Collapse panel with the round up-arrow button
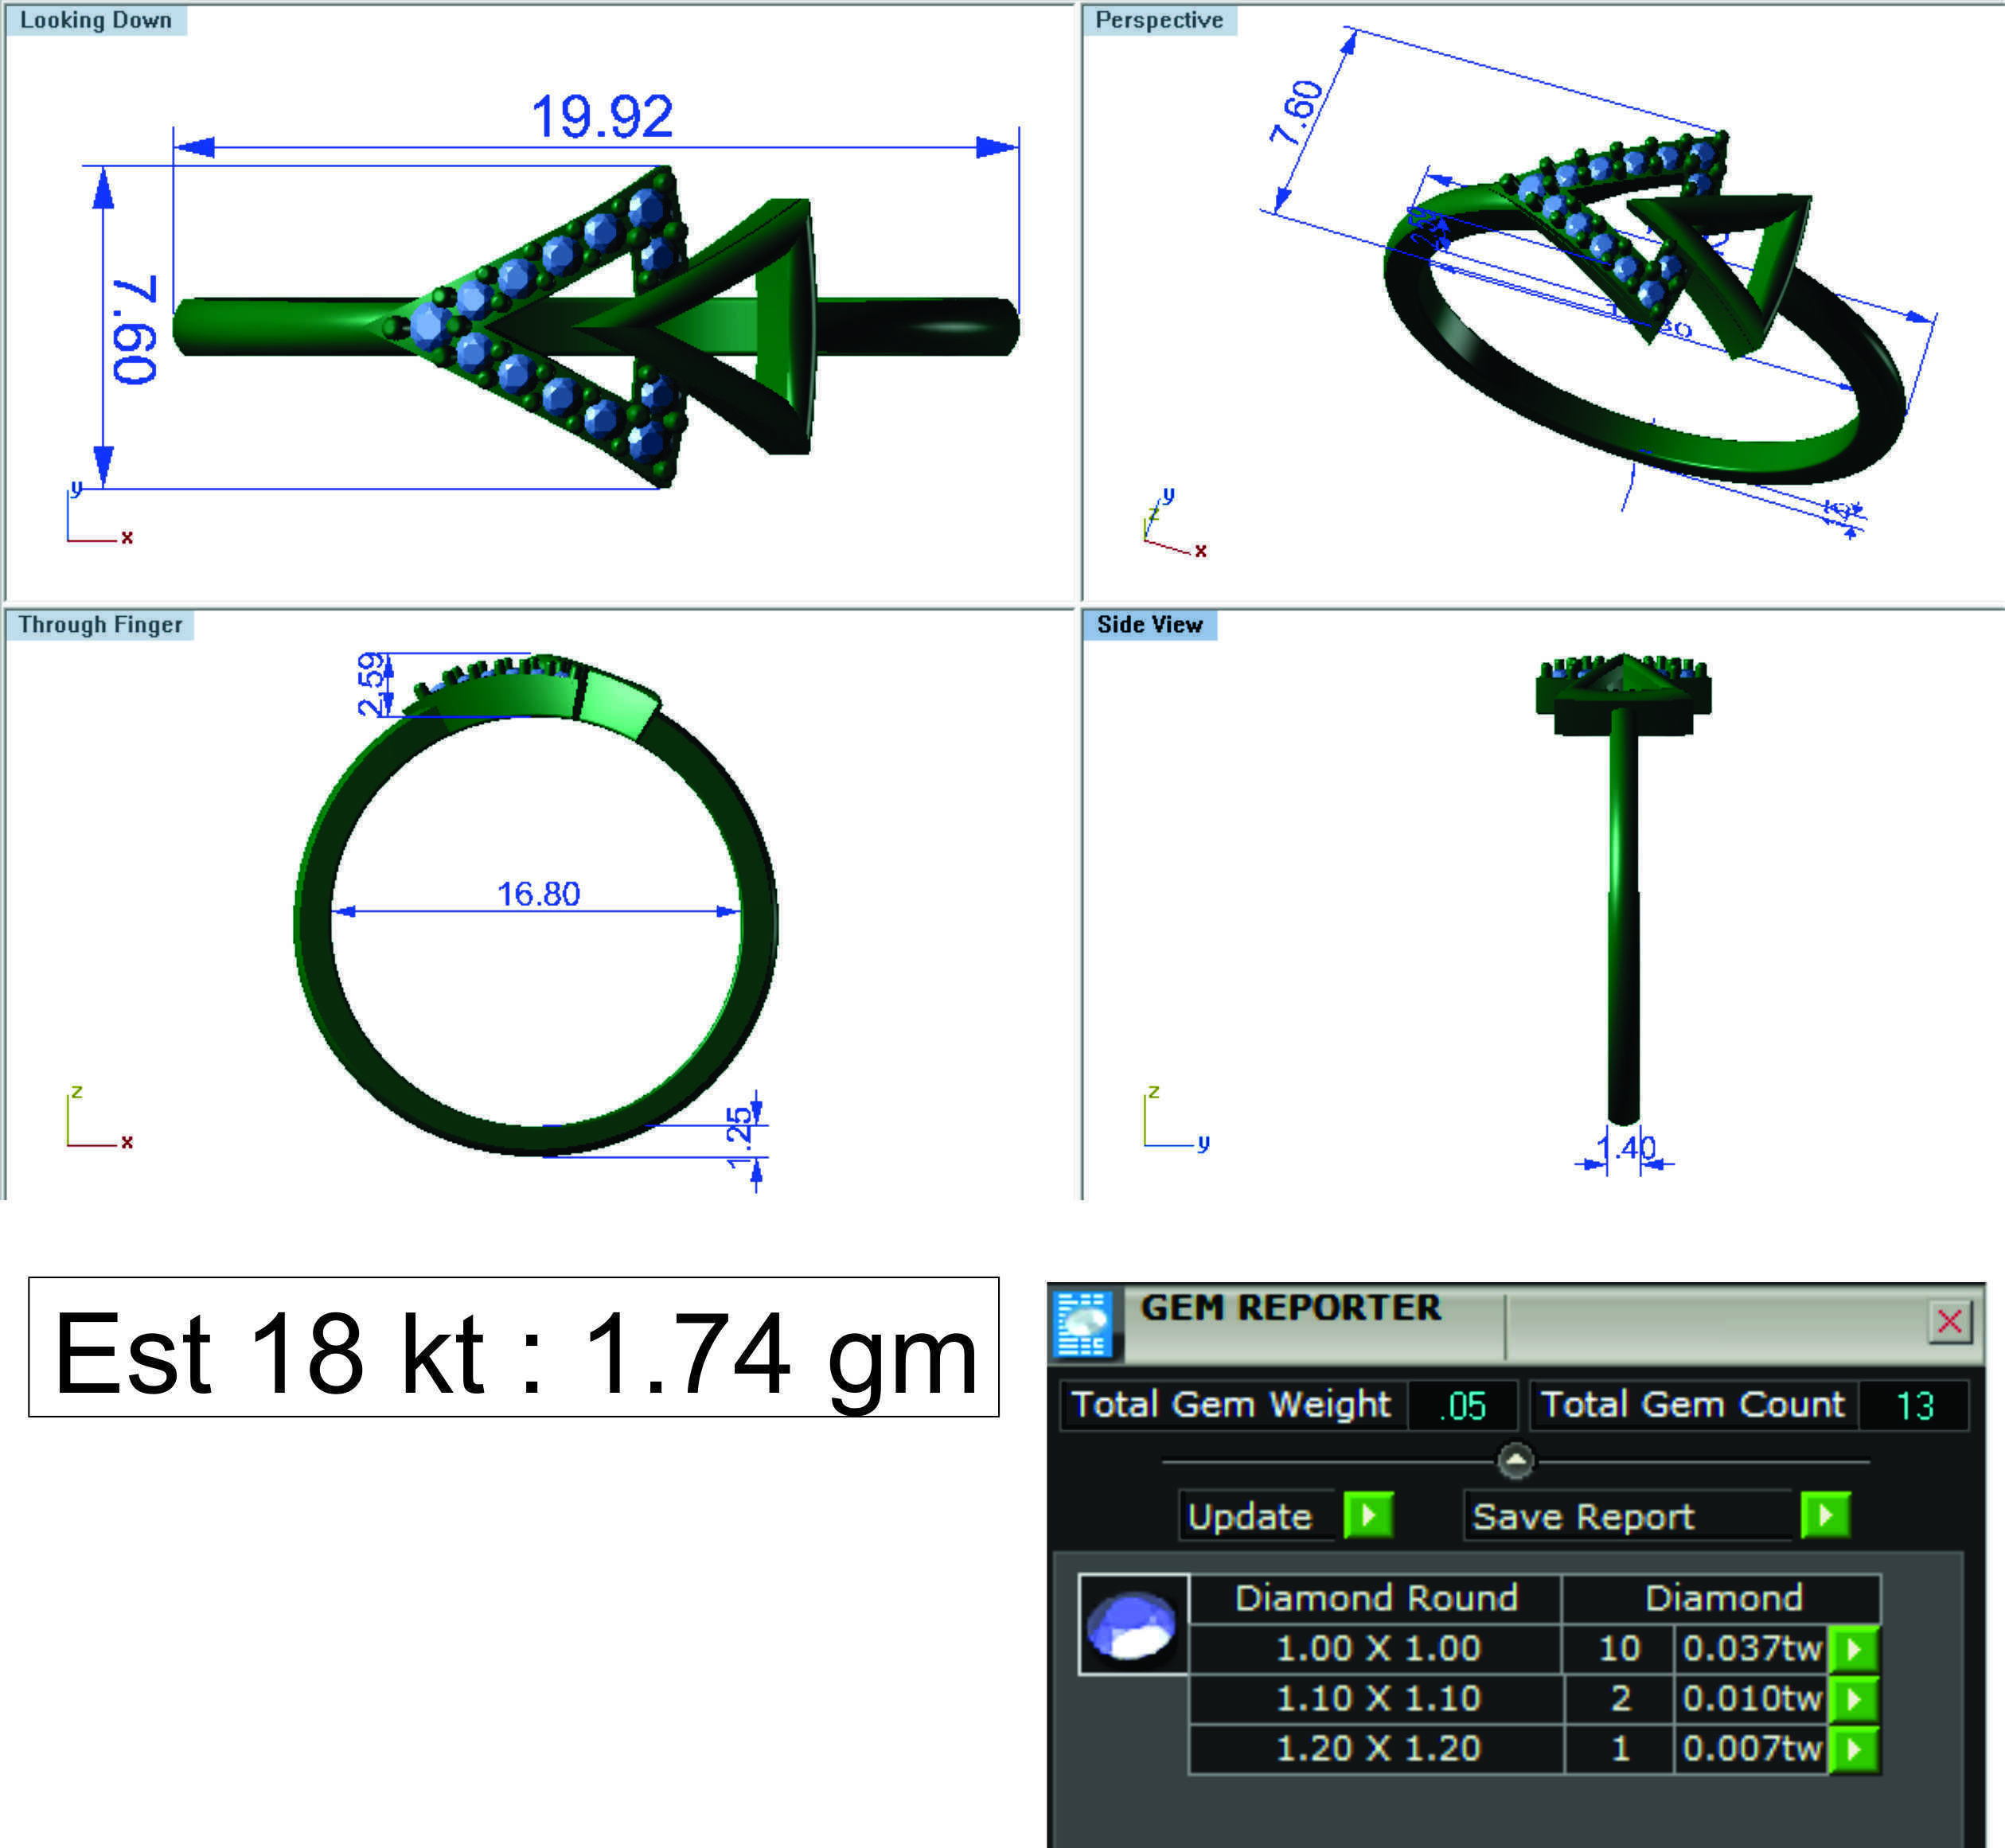The width and height of the screenshot is (2005, 1848). [1516, 1461]
